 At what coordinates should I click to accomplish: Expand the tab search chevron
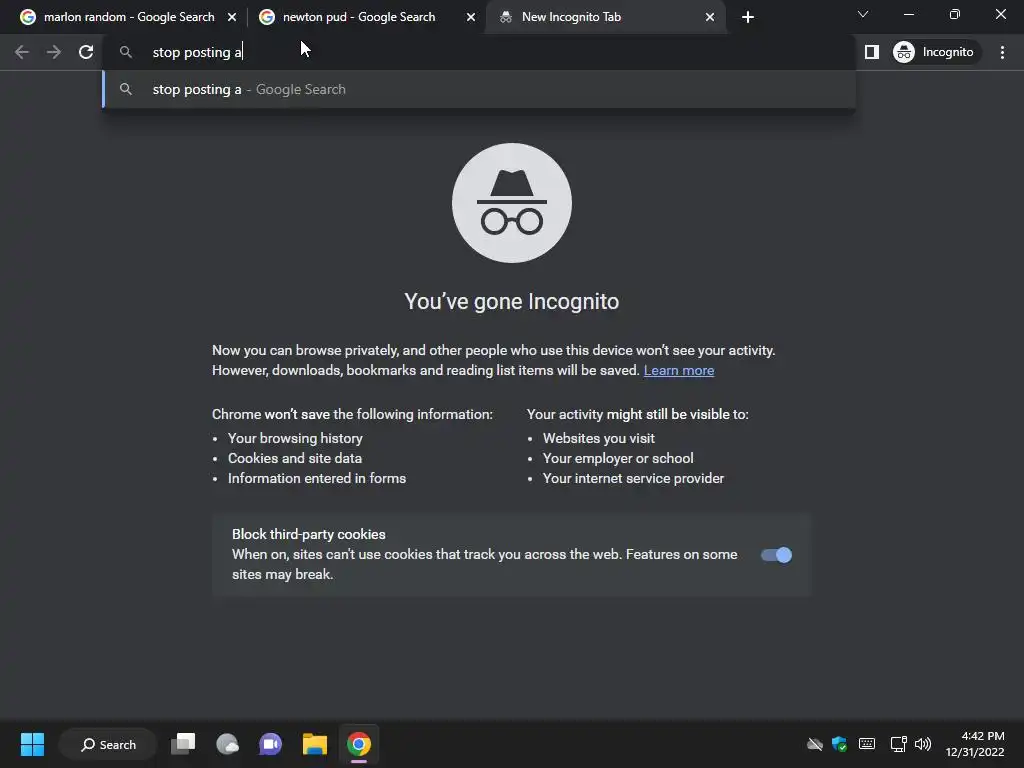863,14
